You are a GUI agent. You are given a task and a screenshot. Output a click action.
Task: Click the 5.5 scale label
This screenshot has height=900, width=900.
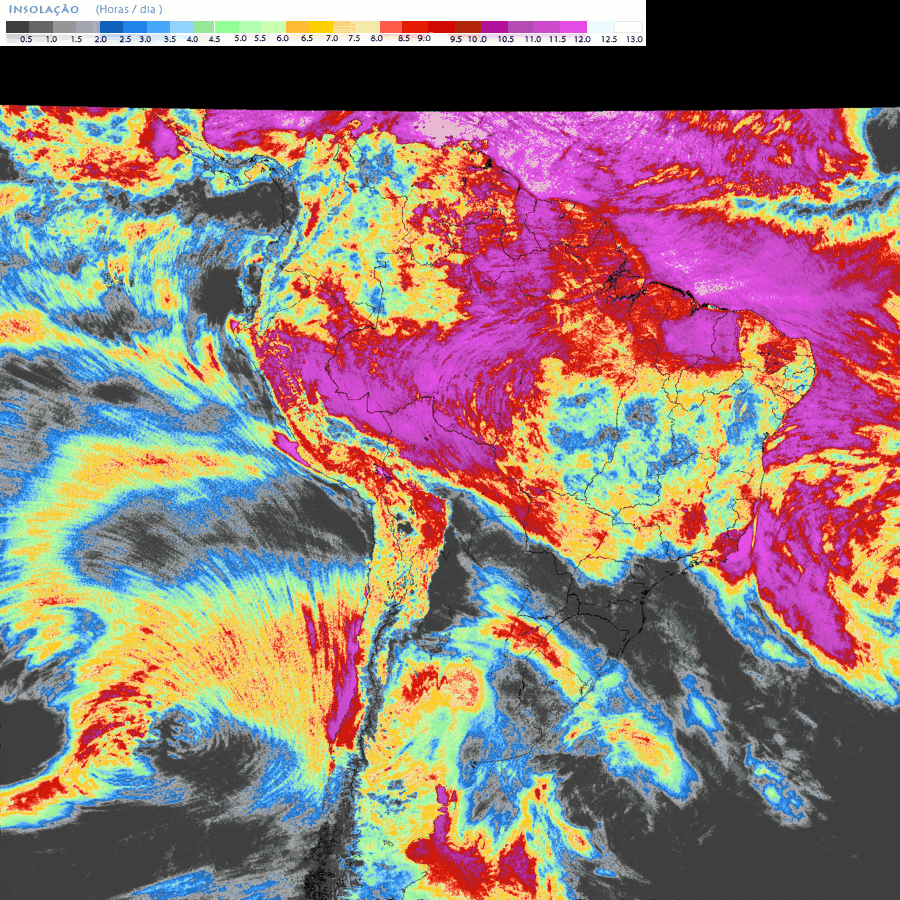260,38
